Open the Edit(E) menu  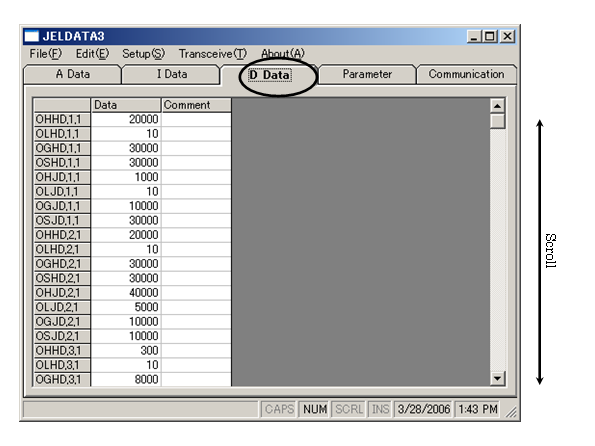tap(92, 54)
